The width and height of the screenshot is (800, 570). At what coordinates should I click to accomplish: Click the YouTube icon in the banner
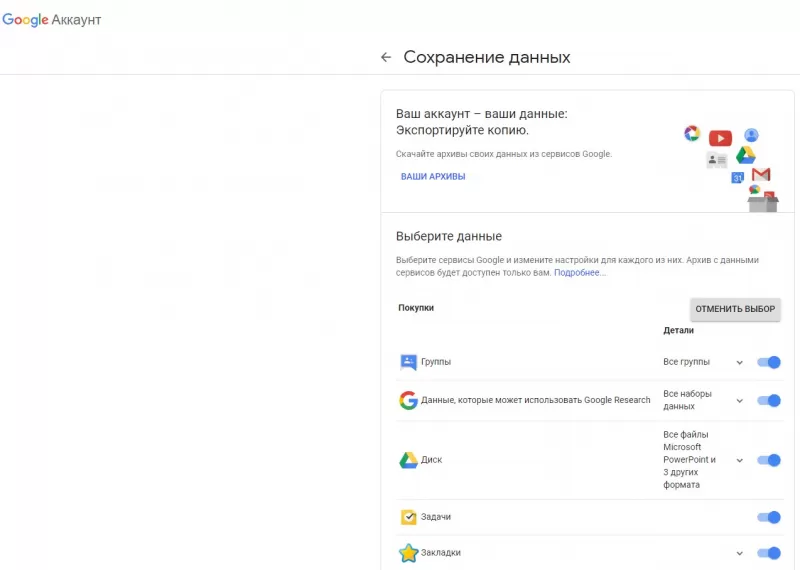click(x=720, y=138)
